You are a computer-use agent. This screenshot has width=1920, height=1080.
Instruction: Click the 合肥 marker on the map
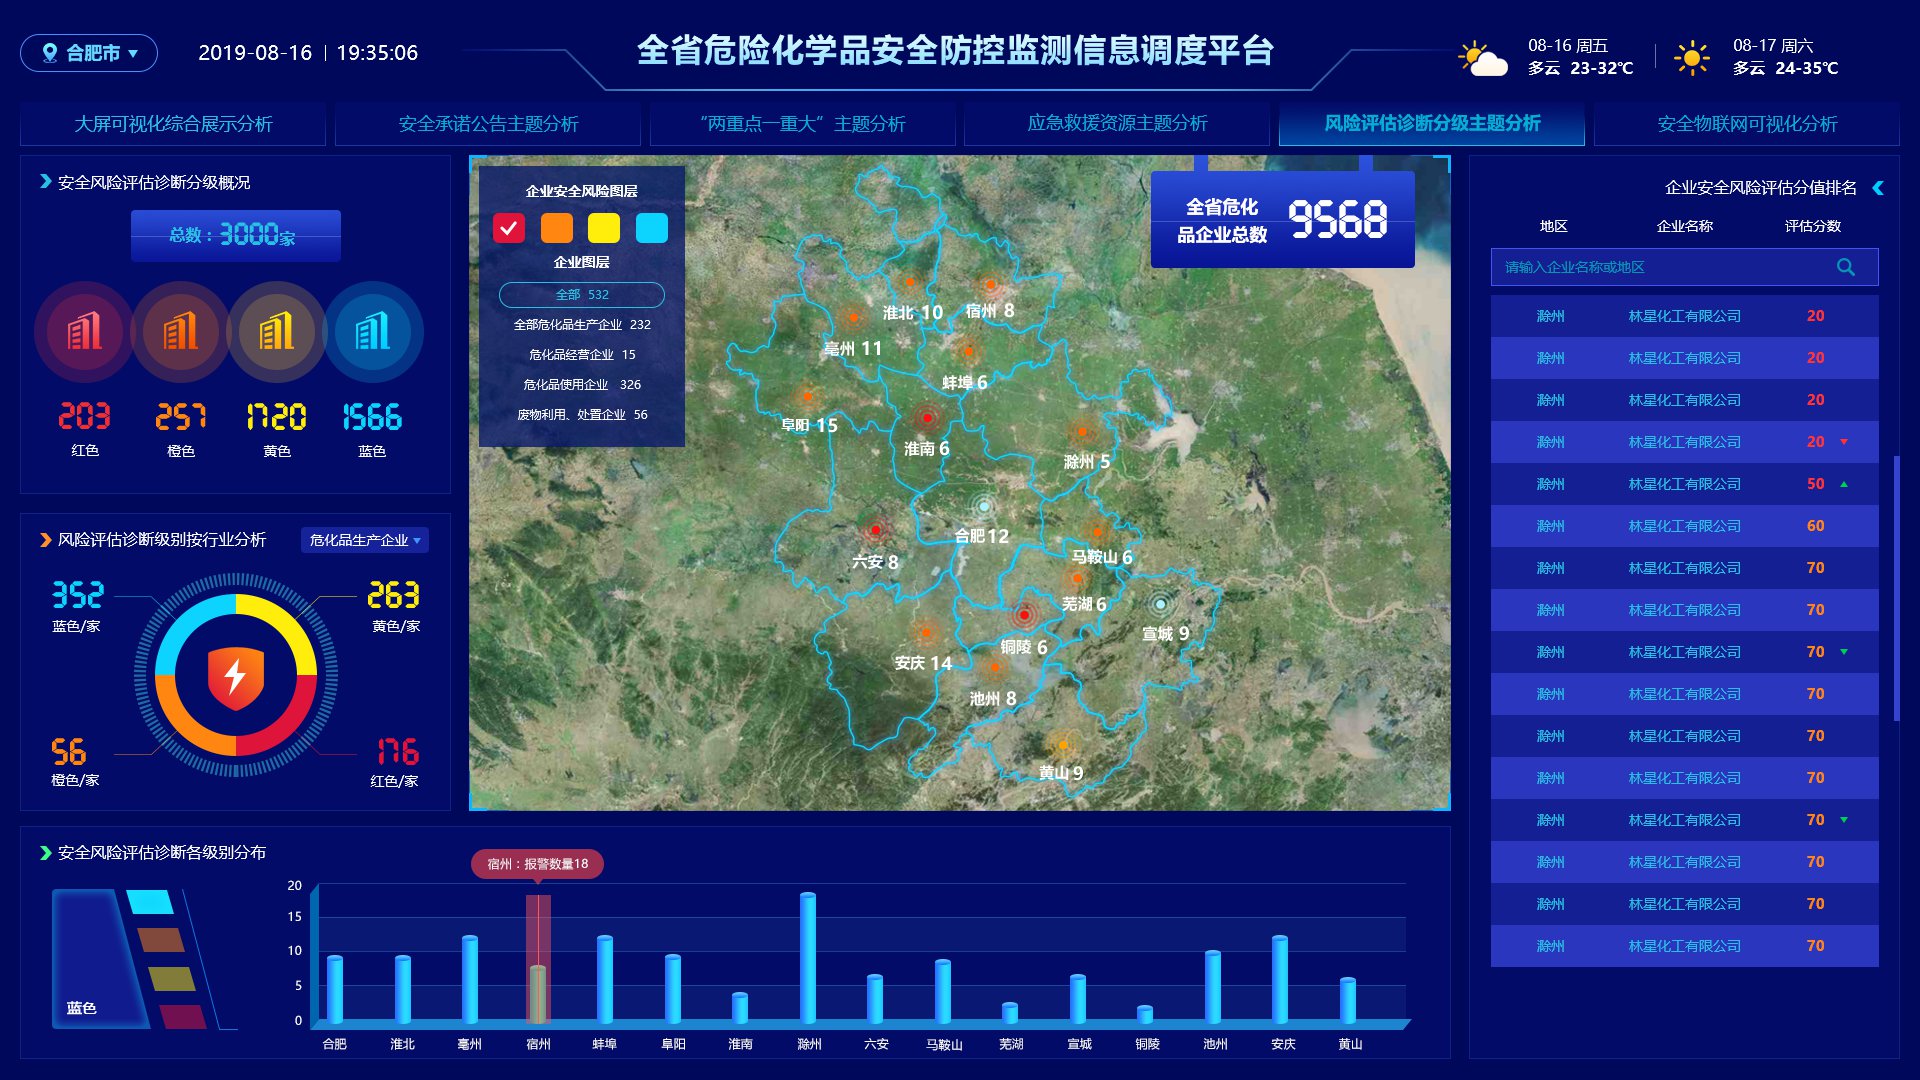click(x=984, y=506)
